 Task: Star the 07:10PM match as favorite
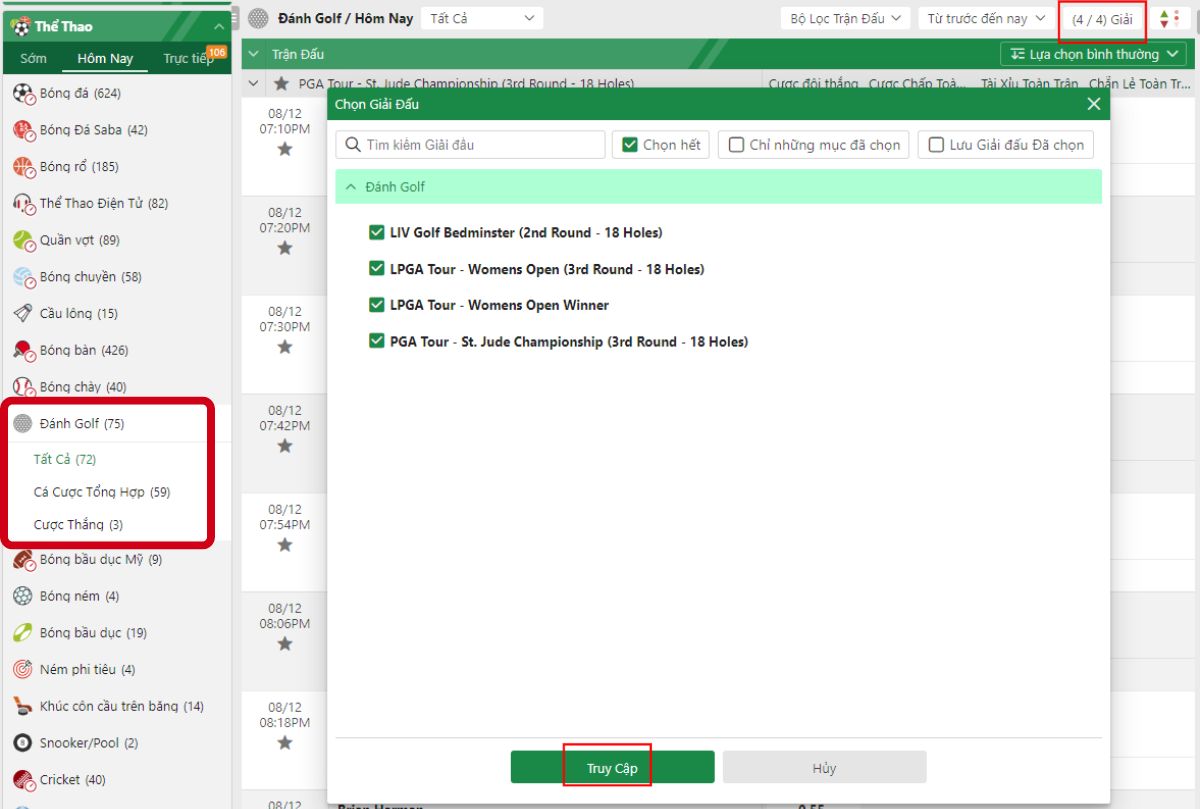click(285, 149)
